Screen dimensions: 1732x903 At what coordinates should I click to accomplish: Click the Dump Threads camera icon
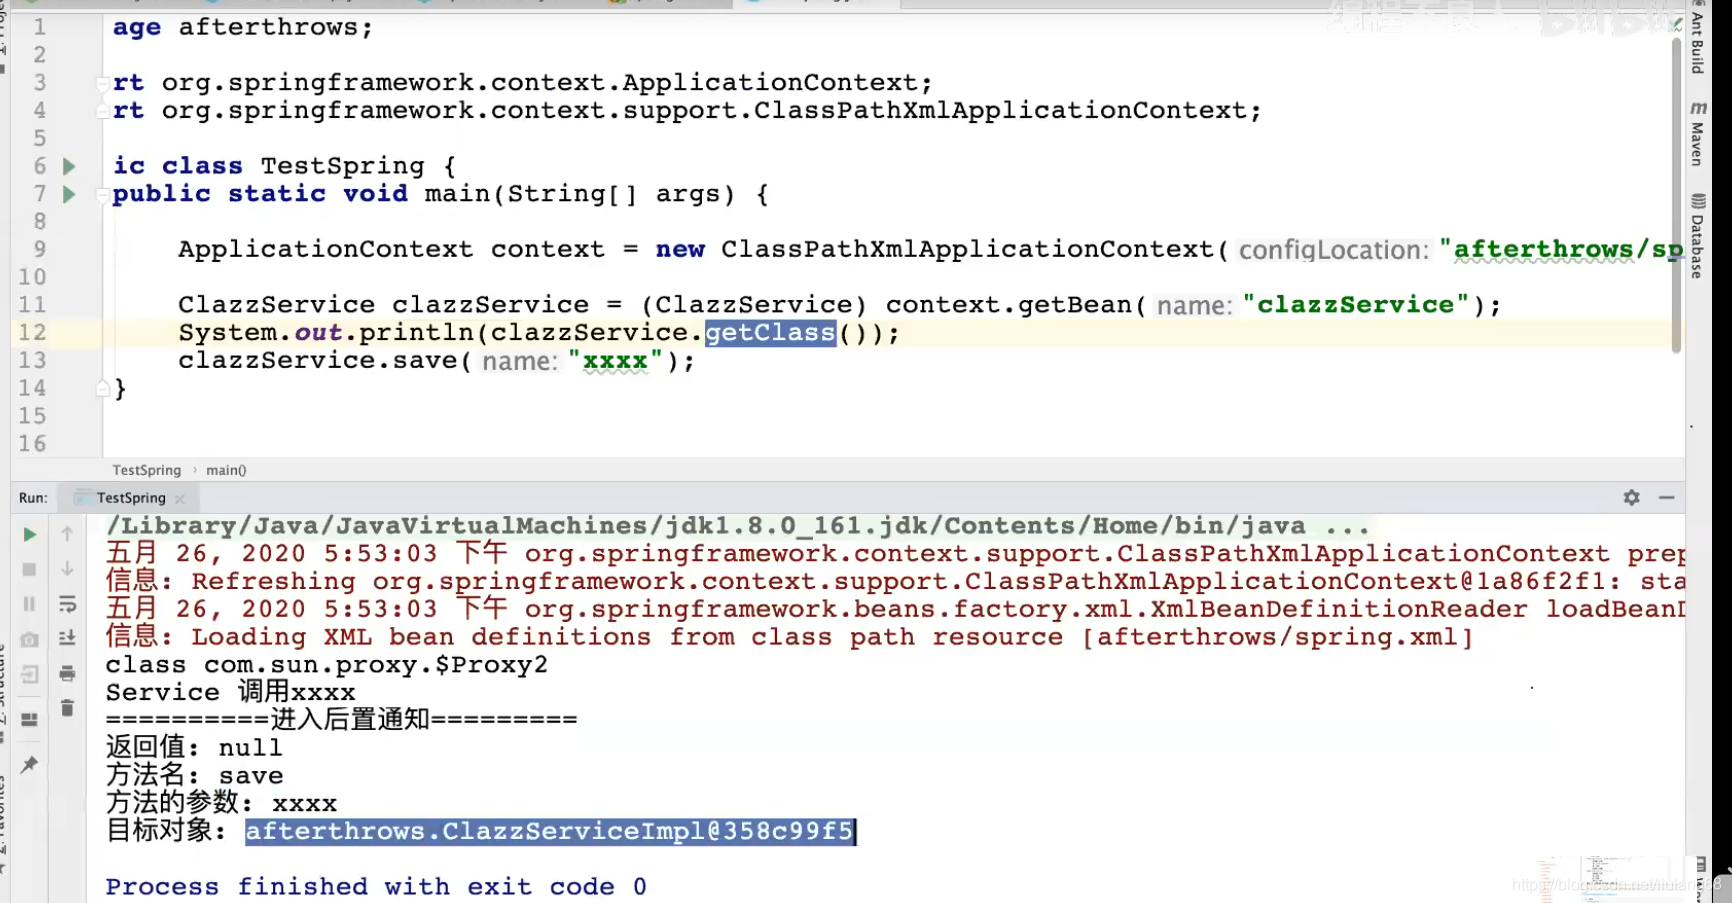pos(29,639)
